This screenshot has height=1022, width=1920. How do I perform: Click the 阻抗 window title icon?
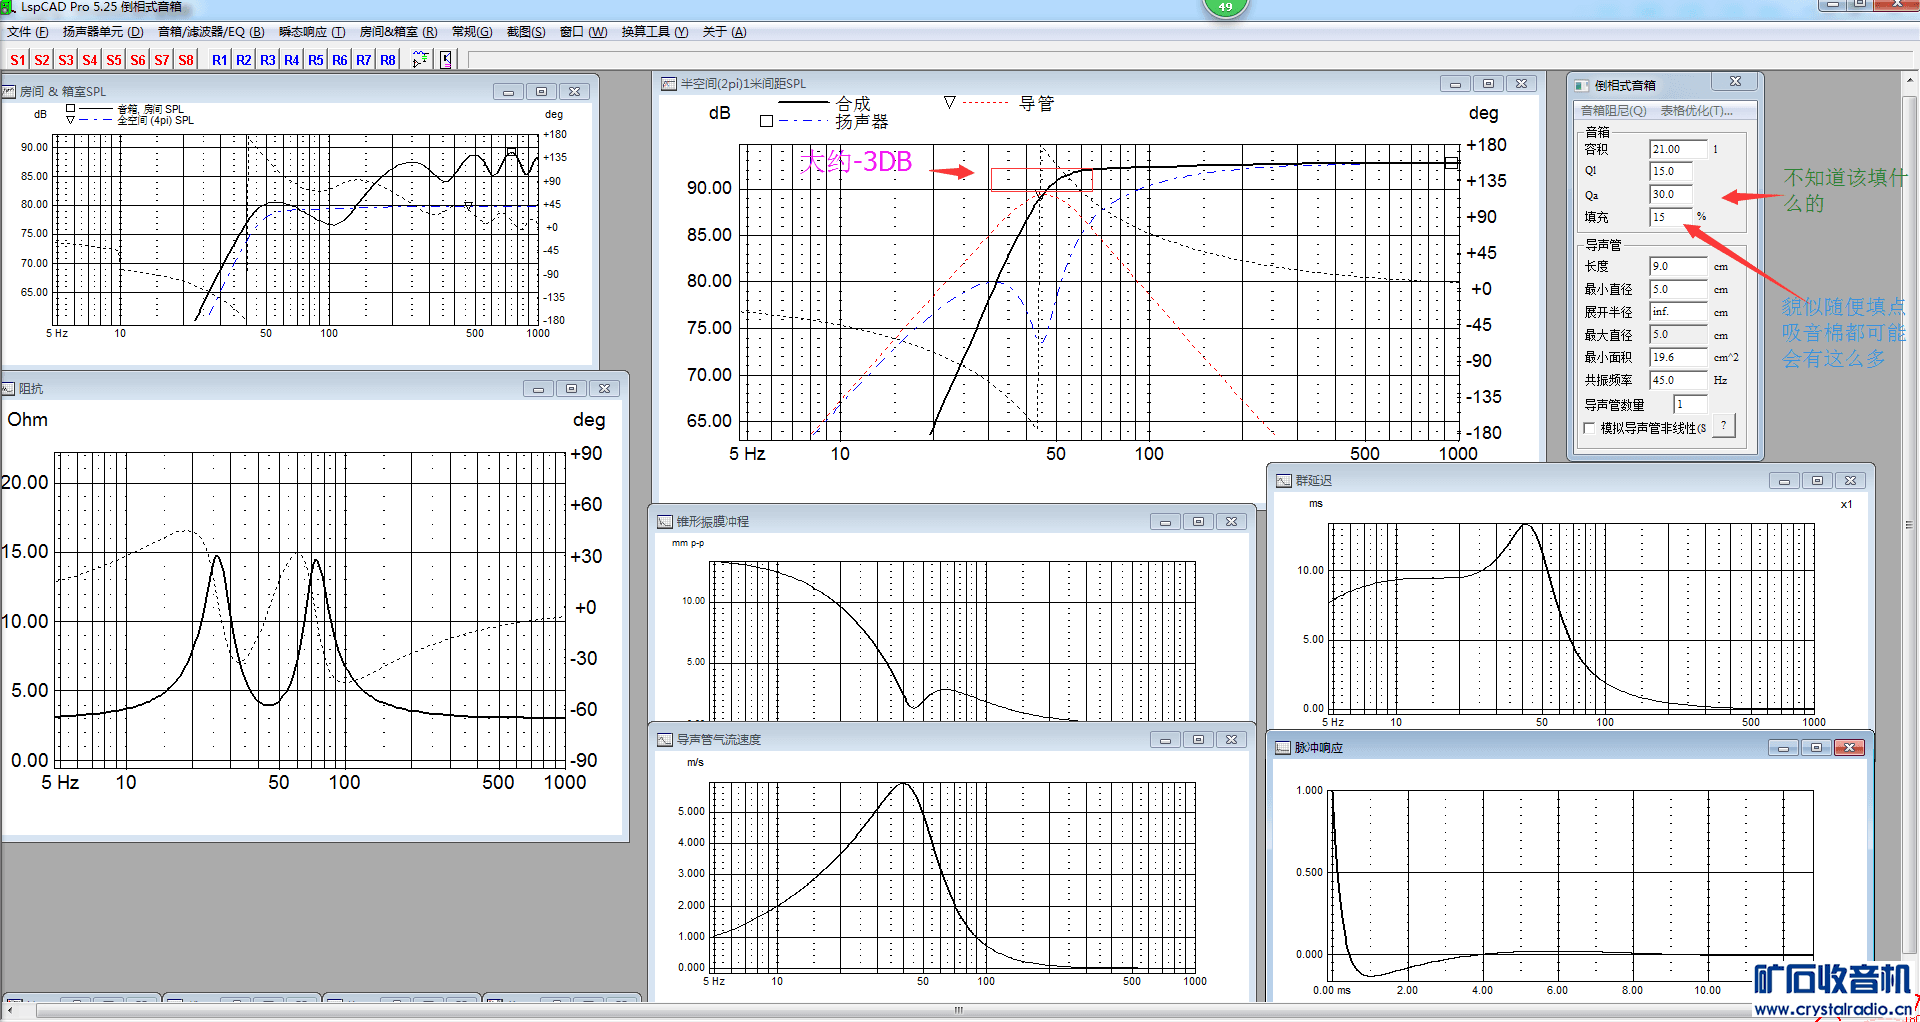(x=9, y=388)
